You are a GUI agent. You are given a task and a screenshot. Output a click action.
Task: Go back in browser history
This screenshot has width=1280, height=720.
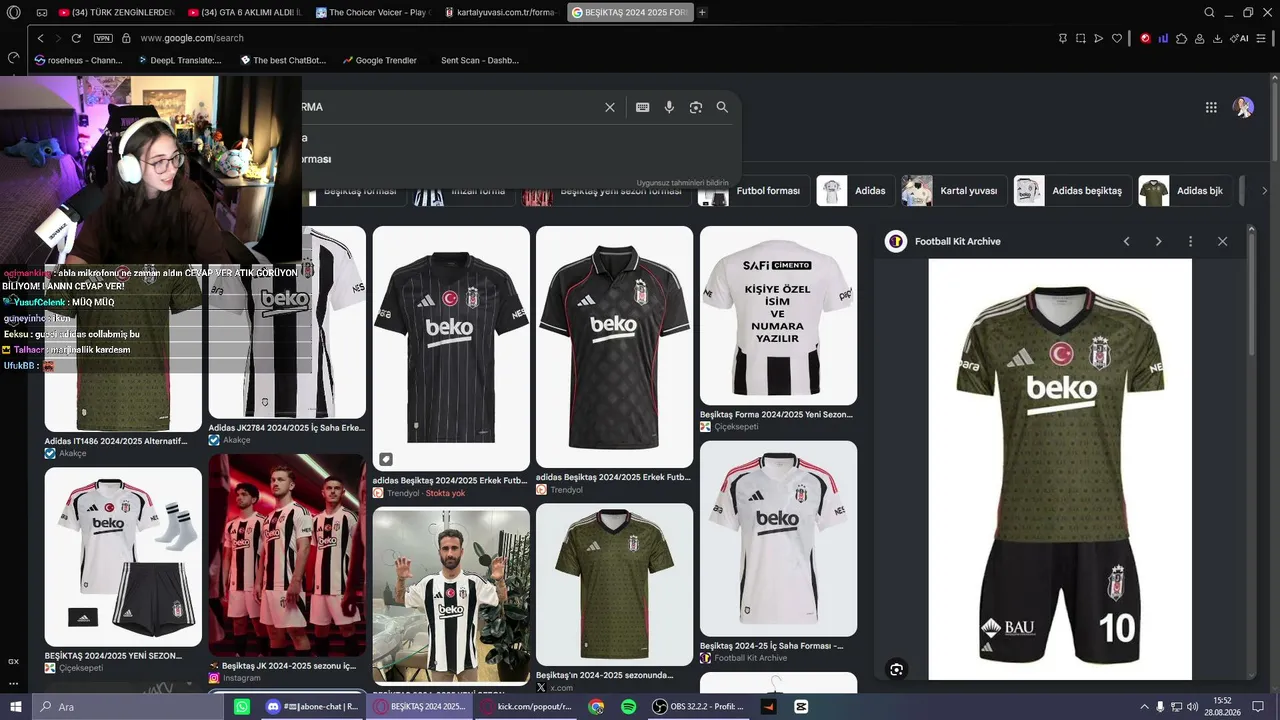(x=41, y=38)
